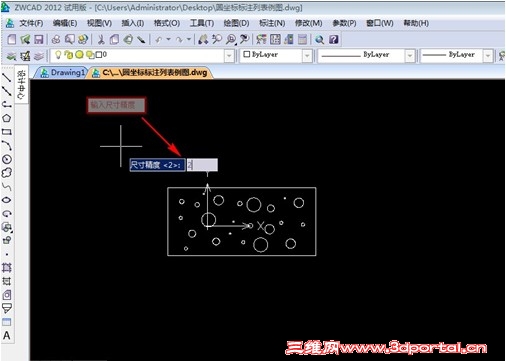506x361 pixels.
Task: Click the 尺寸精度 value input box
Action: click(x=202, y=165)
